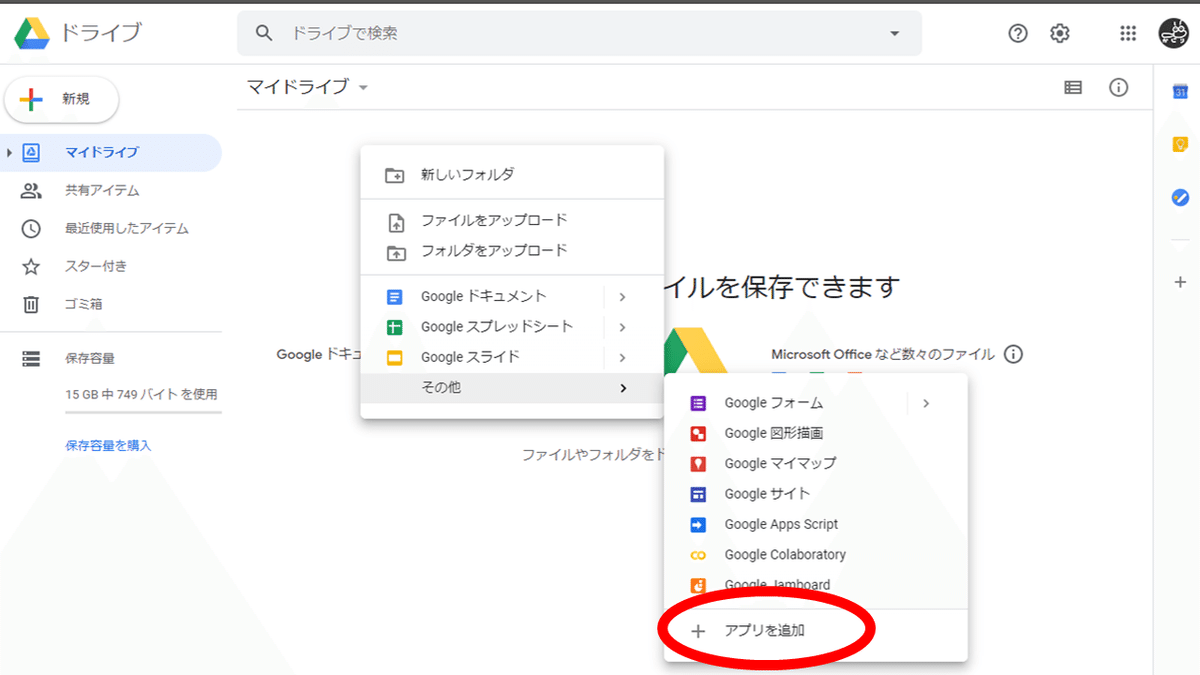Select Google 図形描画 in the submenu

[816, 433]
